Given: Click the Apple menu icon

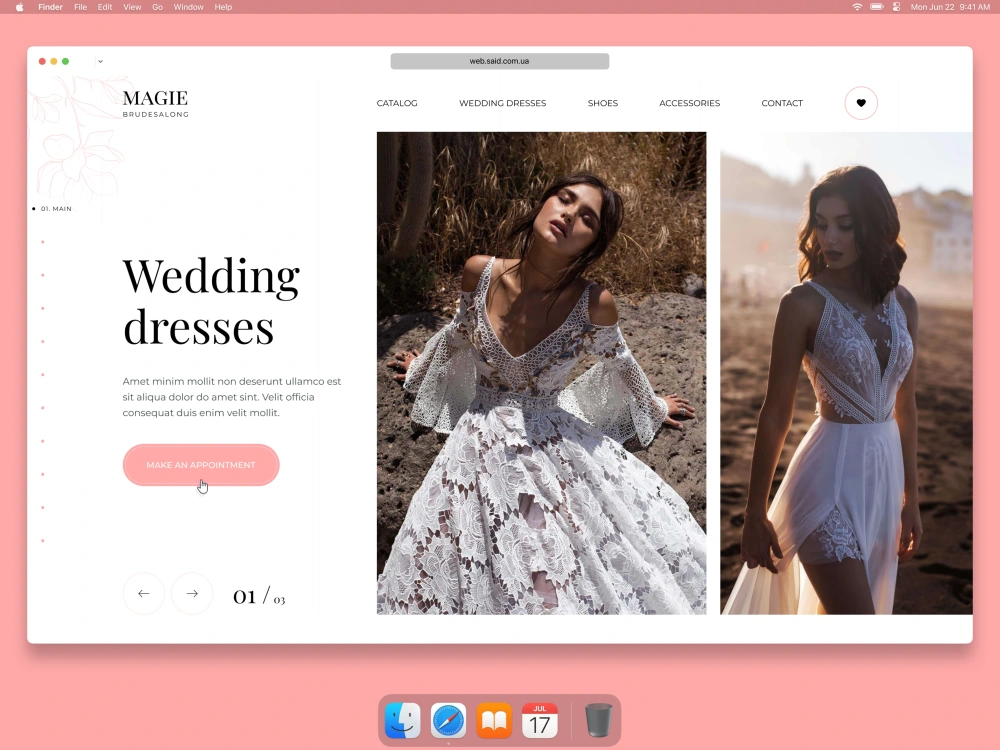Looking at the screenshot, I should pyautogui.click(x=20, y=7).
